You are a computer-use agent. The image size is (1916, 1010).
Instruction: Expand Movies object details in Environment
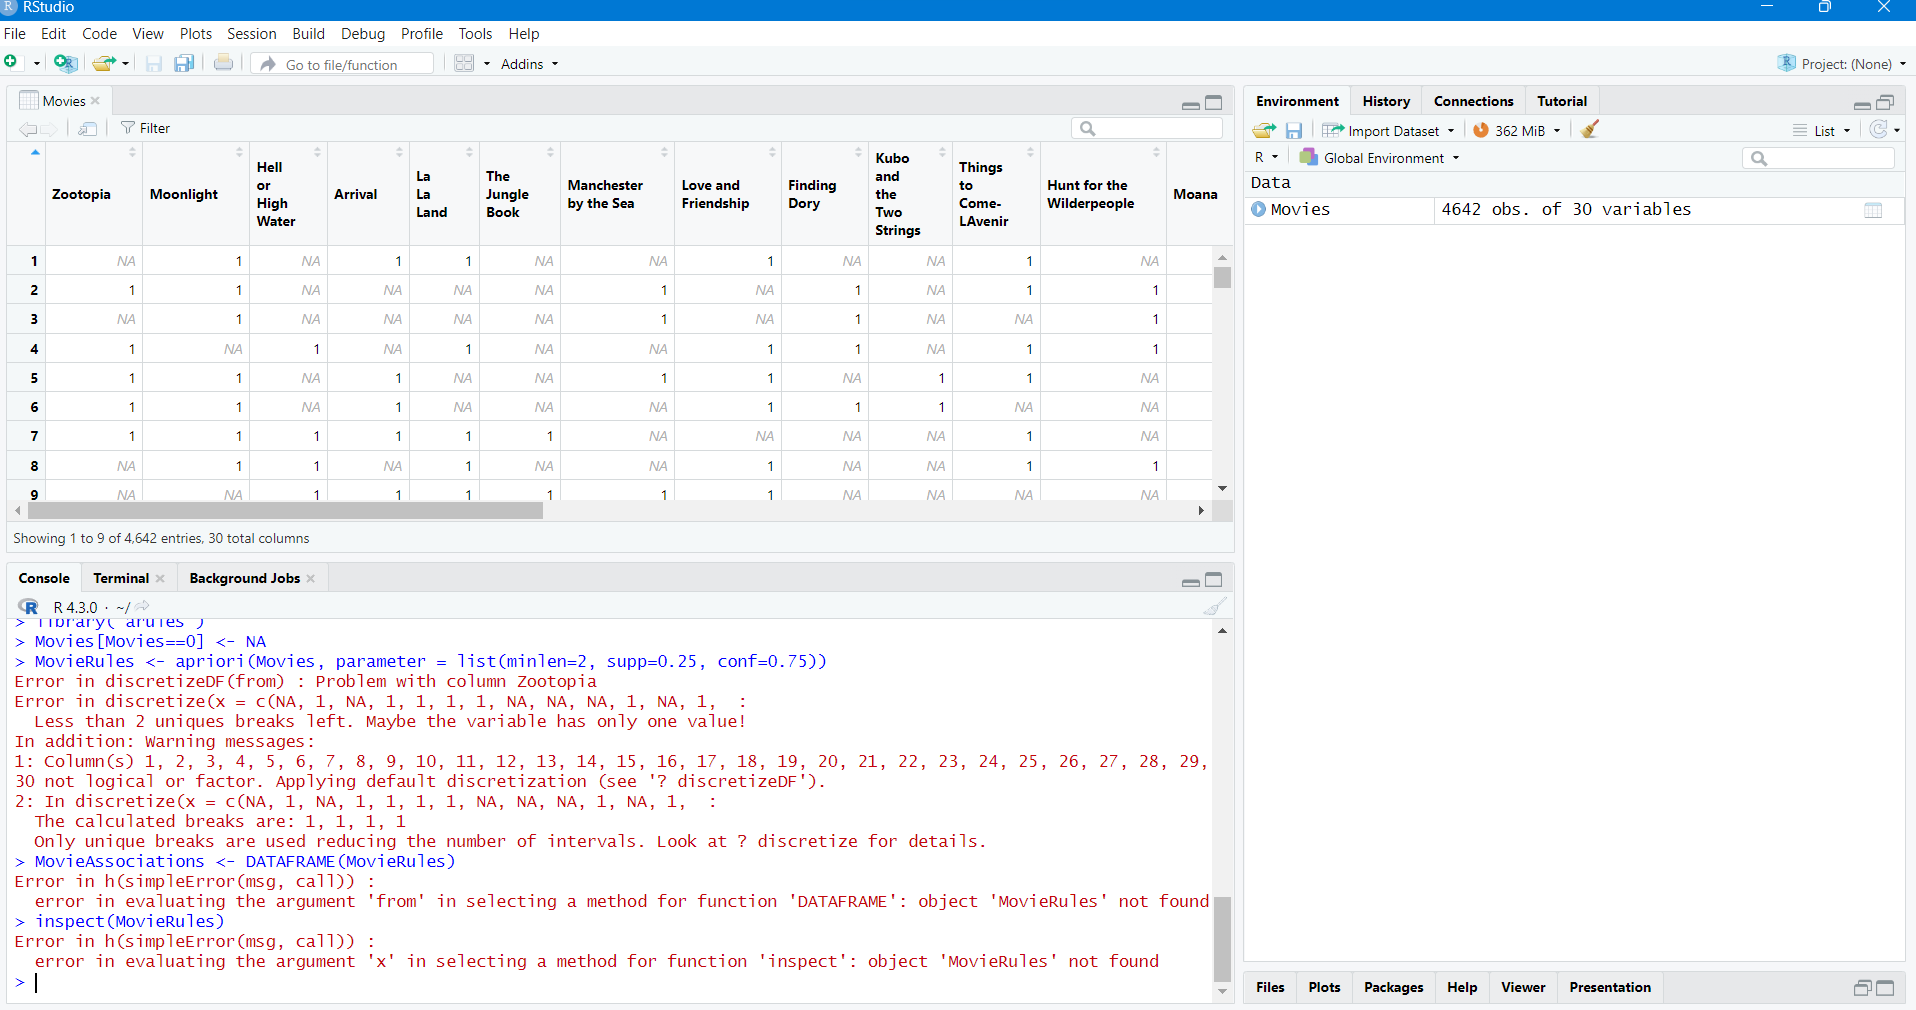pyautogui.click(x=1259, y=209)
